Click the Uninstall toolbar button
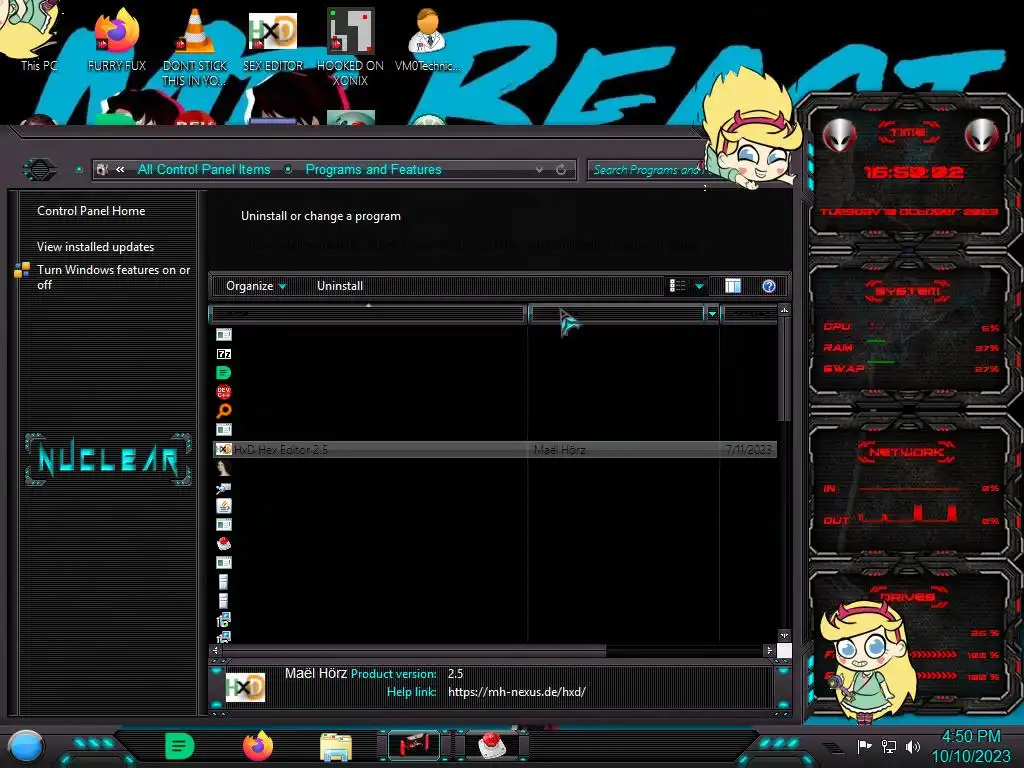This screenshot has width=1024, height=768. click(340, 286)
